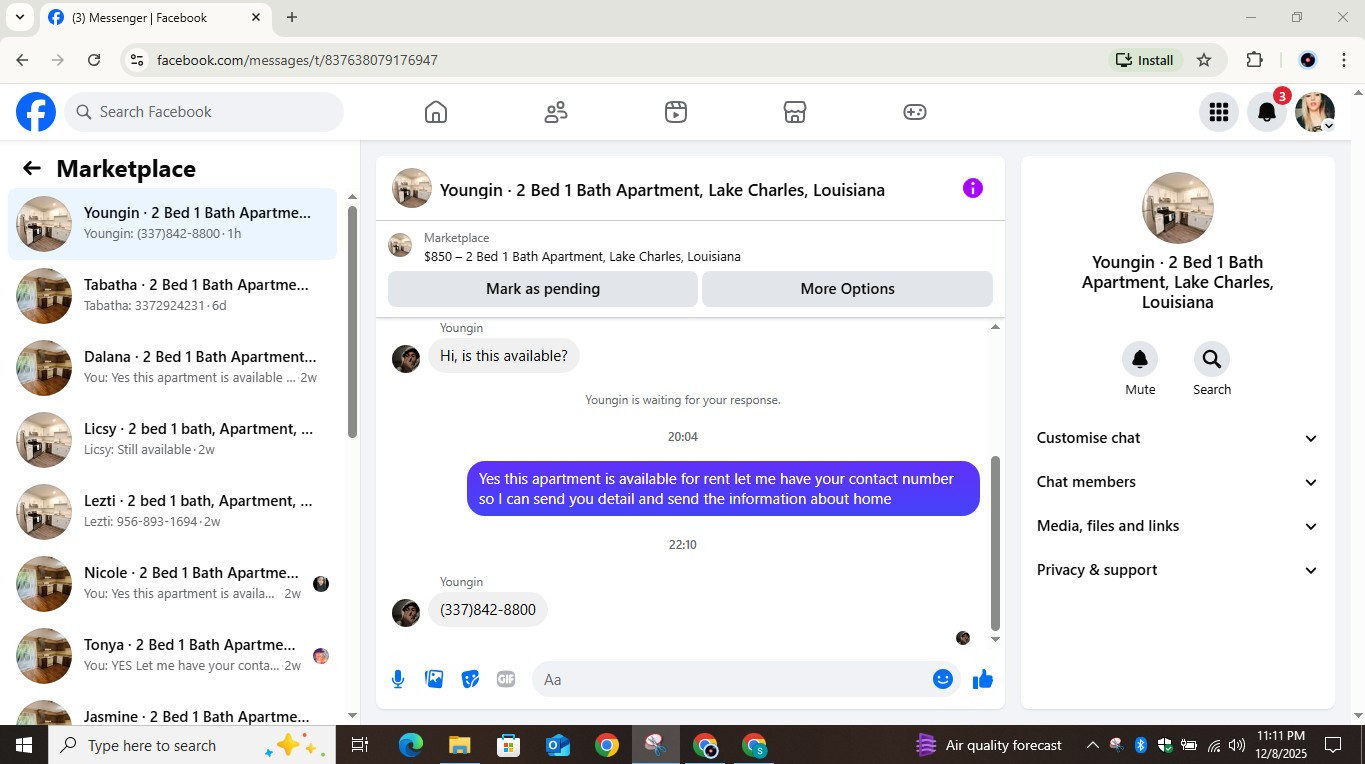Select the Messenger | Facebook tab
Screen dimensions: 1365x764
pyautogui.click(x=155, y=17)
